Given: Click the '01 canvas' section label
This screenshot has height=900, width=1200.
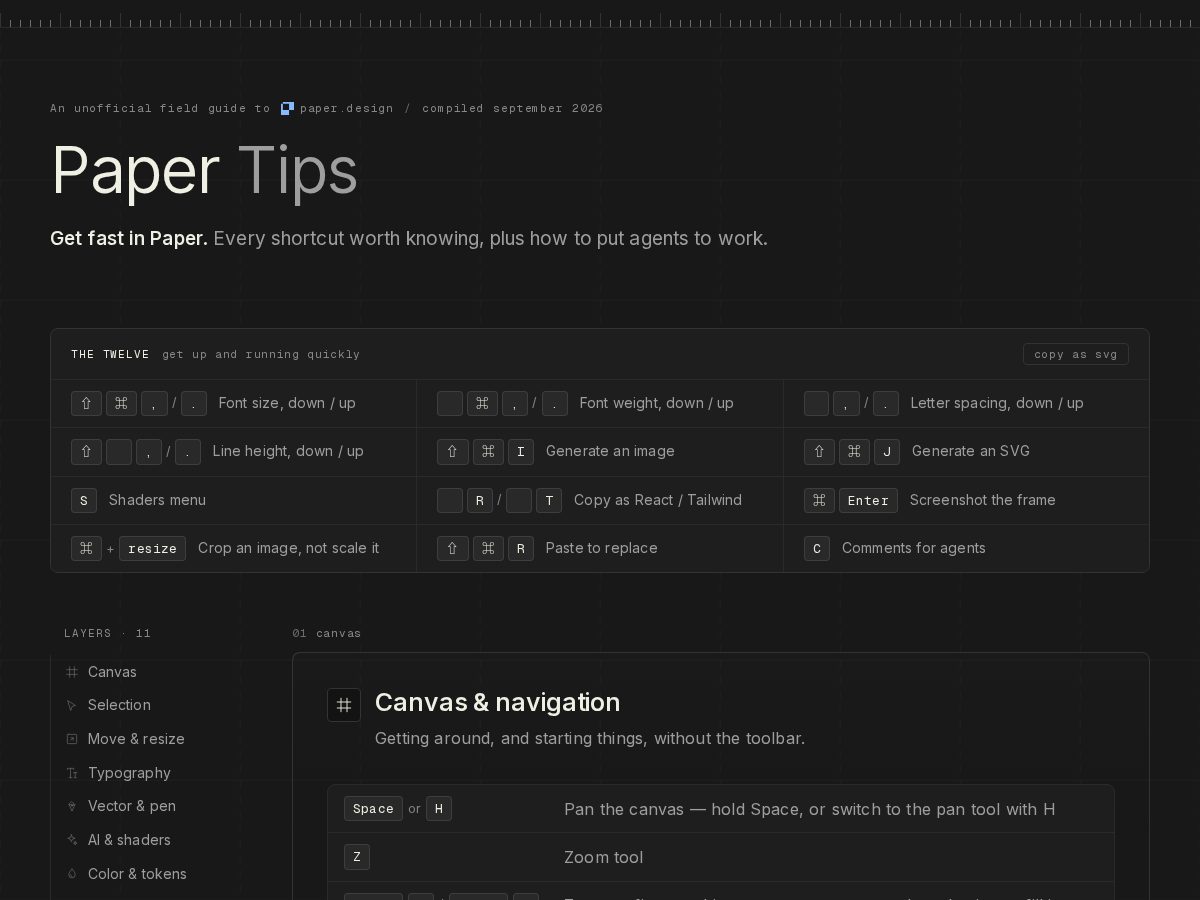Looking at the screenshot, I should [327, 633].
